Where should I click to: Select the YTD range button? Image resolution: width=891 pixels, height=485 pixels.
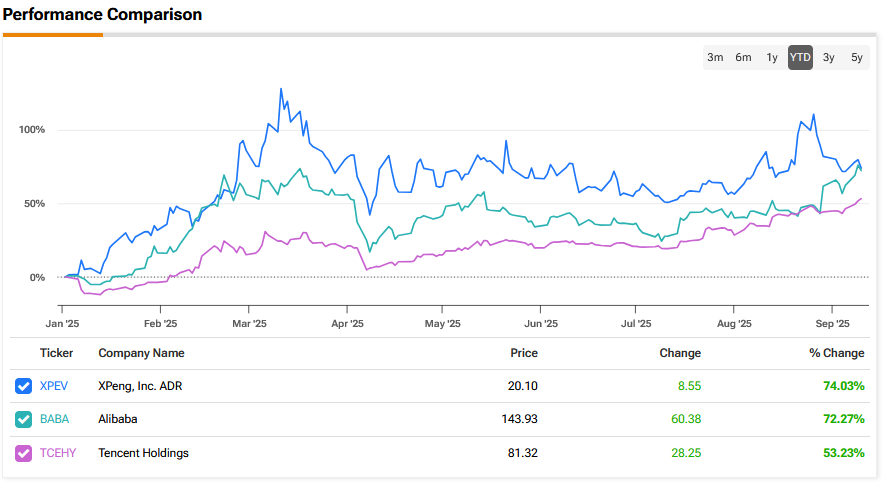click(x=800, y=57)
